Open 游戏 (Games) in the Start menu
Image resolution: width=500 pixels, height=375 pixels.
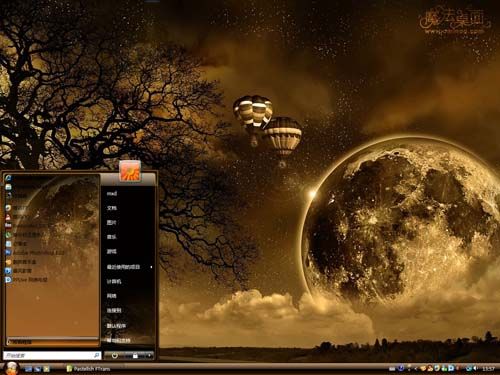coord(112,251)
